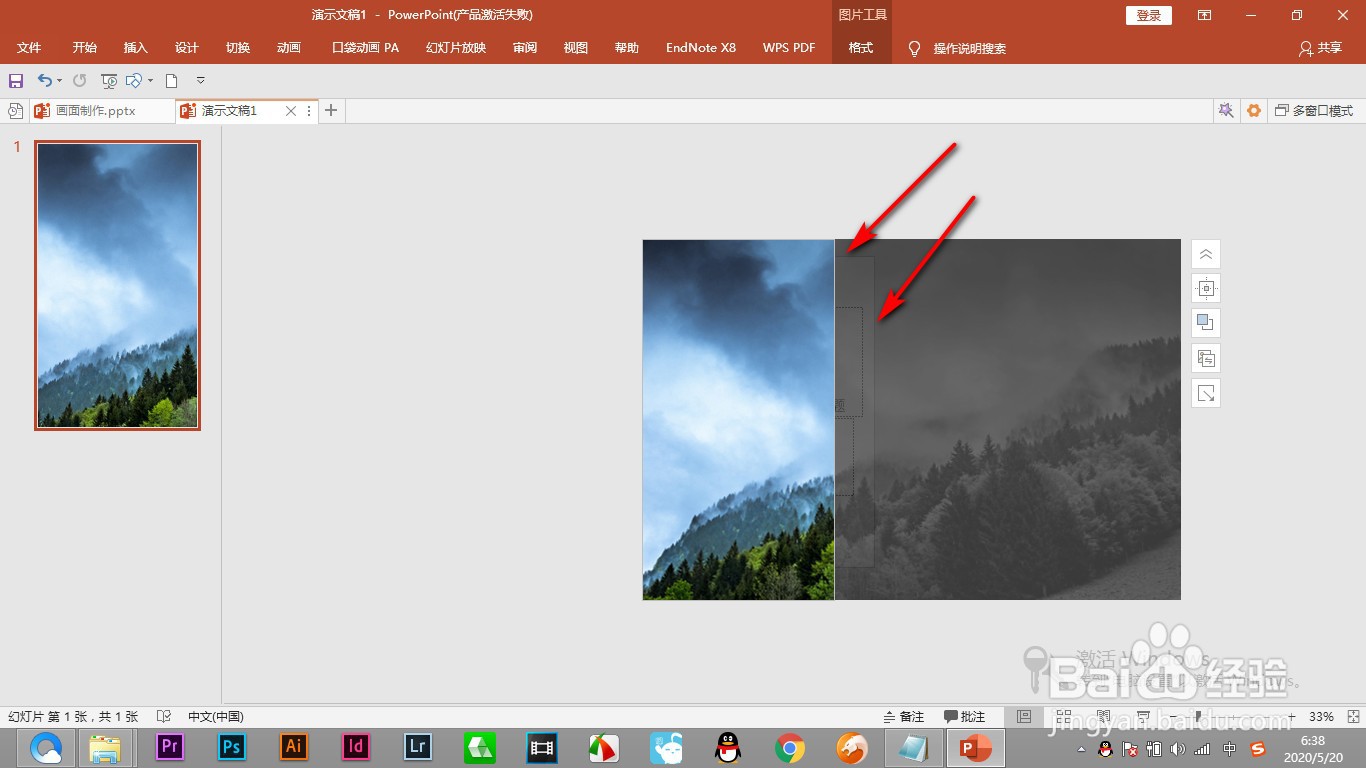Switch to the 插入 ribbon tab
The width and height of the screenshot is (1366, 768).
coord(136,48)
